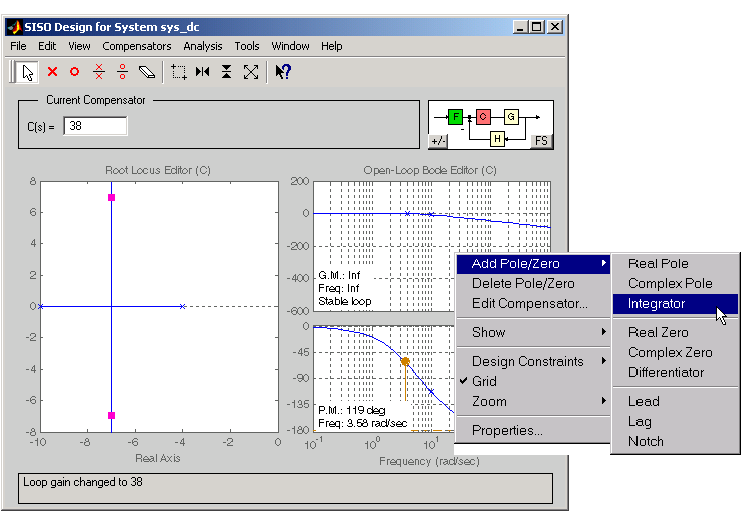The image size is (750, 513).
Task: Select the add complex pole tool
Action: tap(99, 72)
